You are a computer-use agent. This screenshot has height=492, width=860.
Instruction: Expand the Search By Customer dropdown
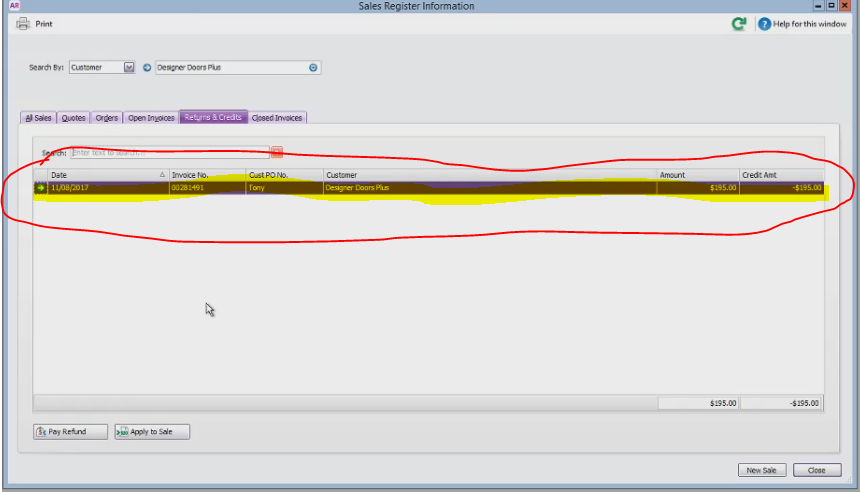click(x=128, y=67)
